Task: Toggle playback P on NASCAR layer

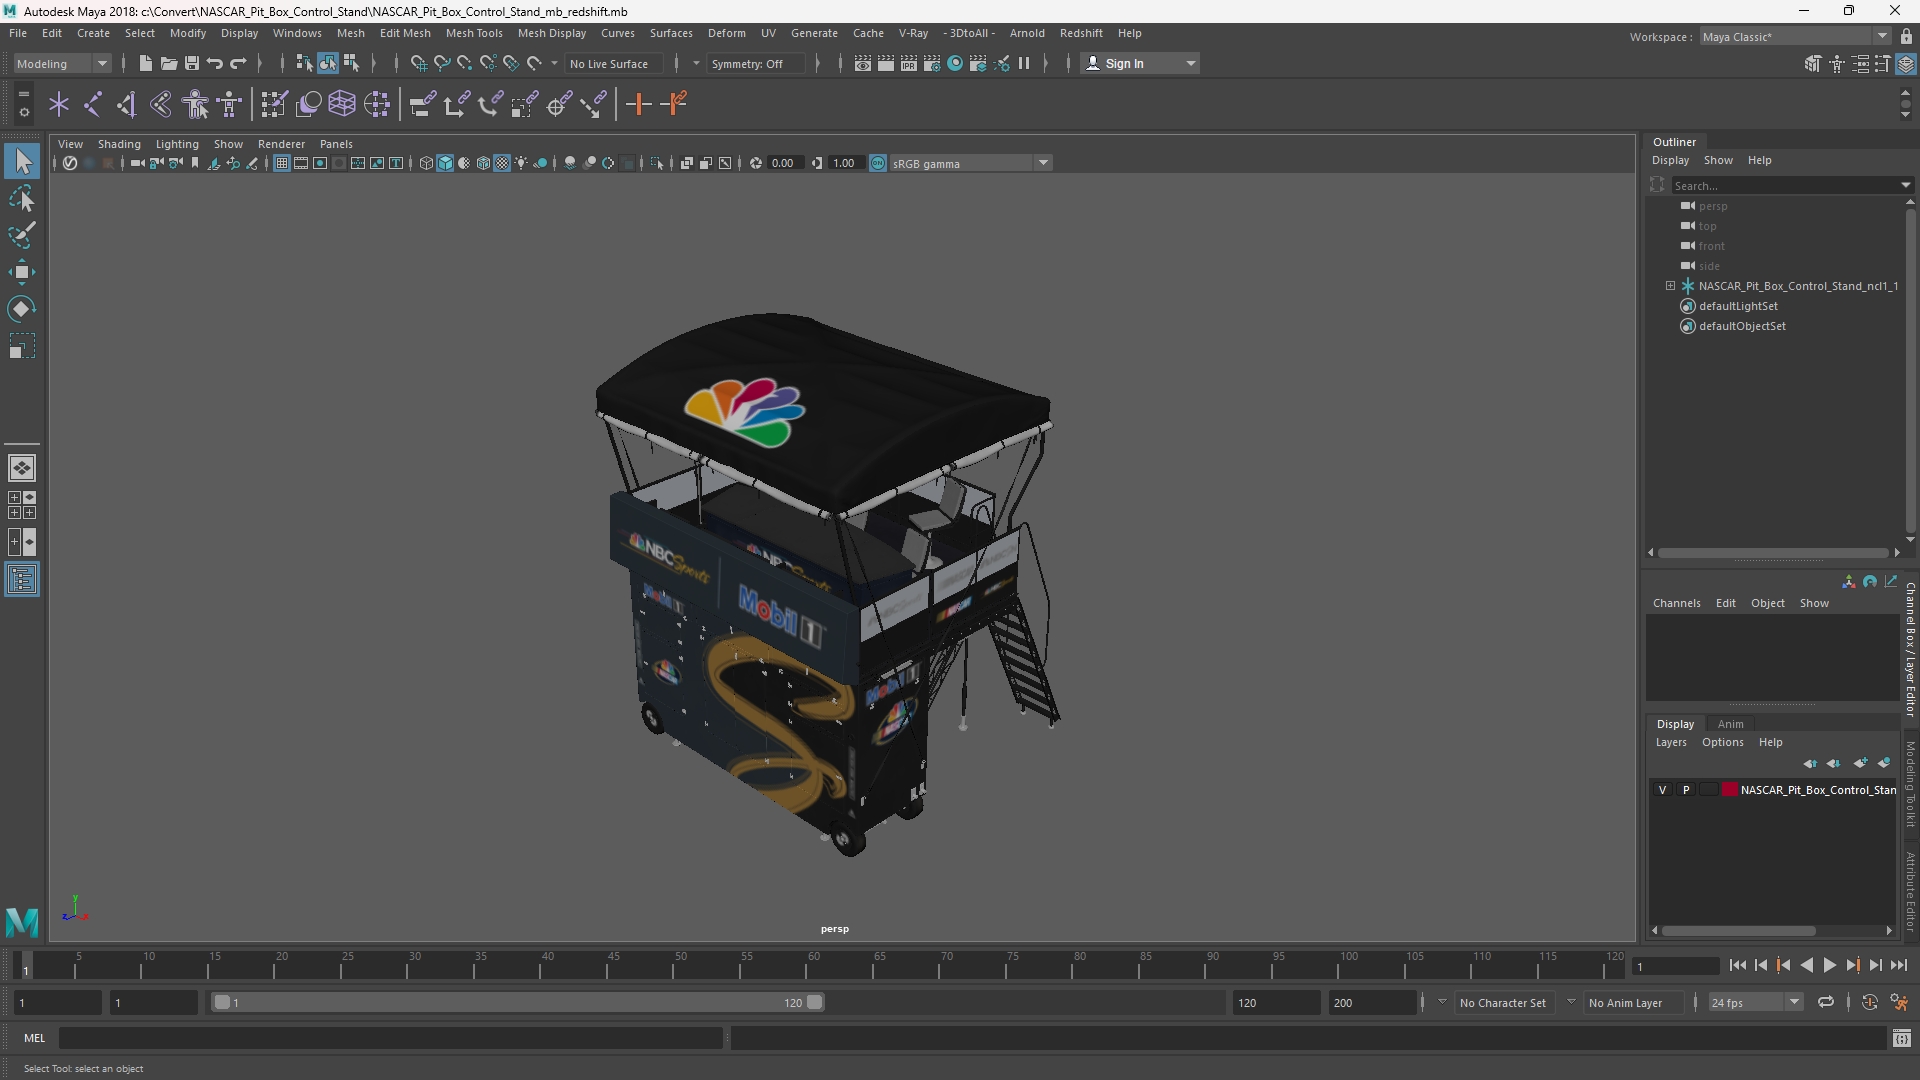Action: (1686, 790)
